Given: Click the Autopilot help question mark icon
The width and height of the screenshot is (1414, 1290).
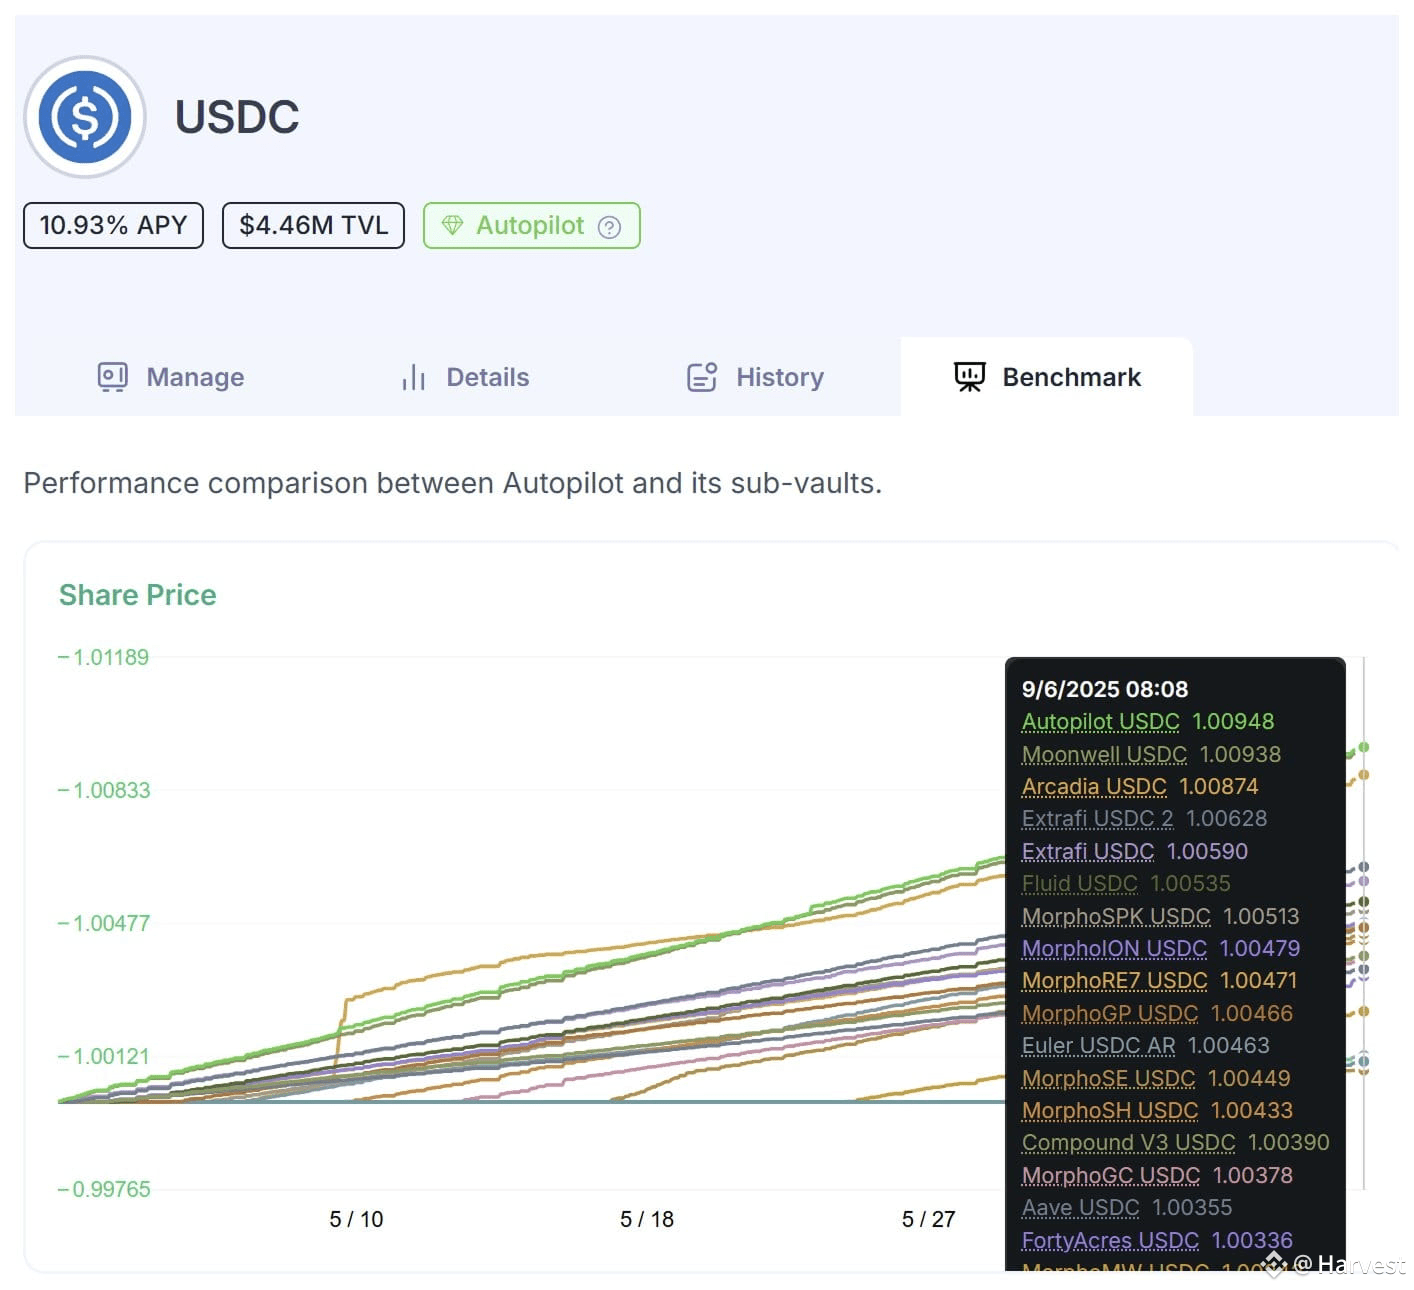Looking at the screenshot, I should [609, 227].
